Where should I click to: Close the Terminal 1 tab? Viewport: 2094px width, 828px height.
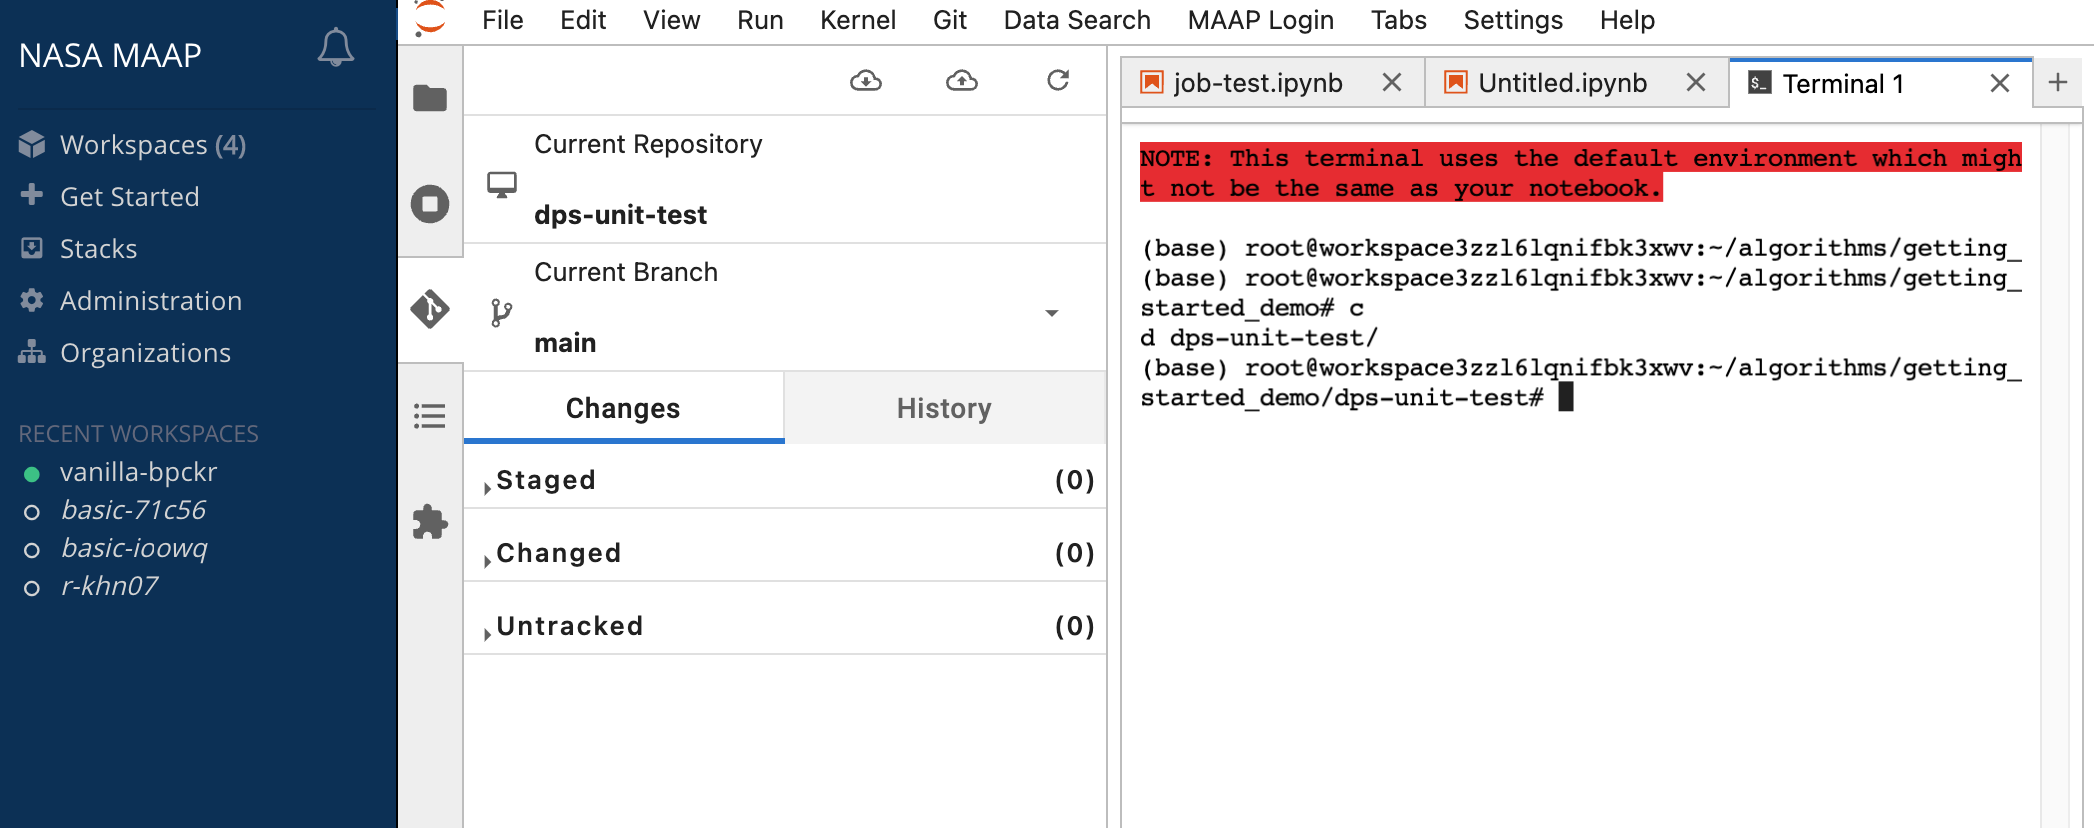(x=2000, y=83)
